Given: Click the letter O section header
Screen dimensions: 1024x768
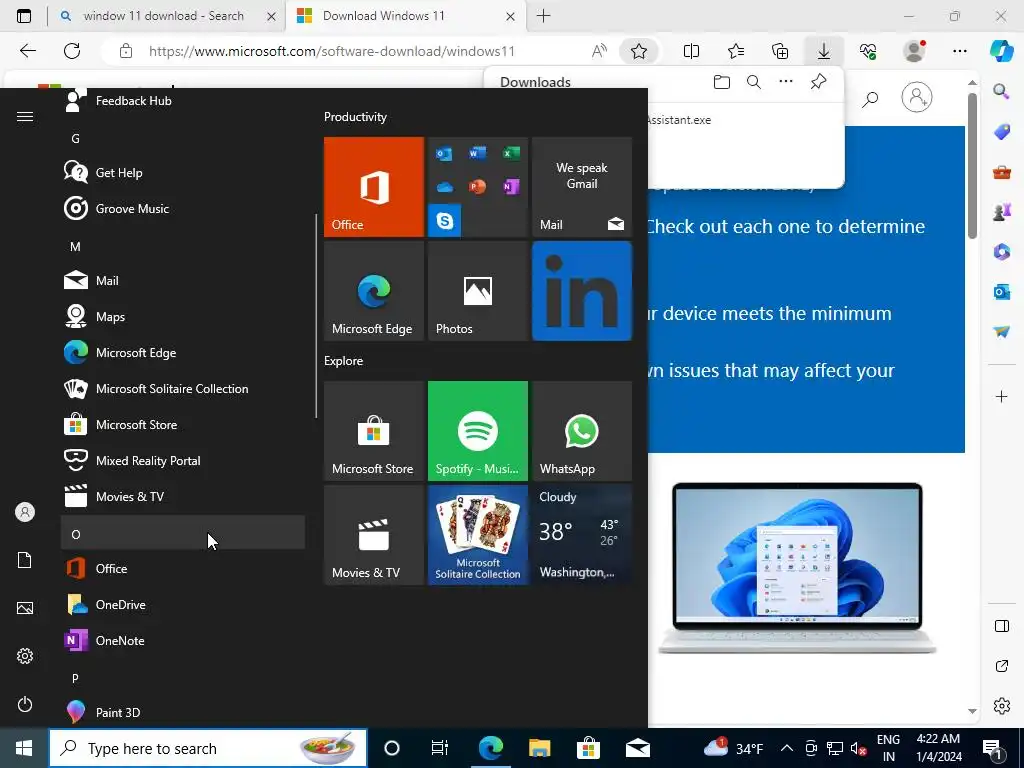Looking at the screenshot, I should coord(183,533).
